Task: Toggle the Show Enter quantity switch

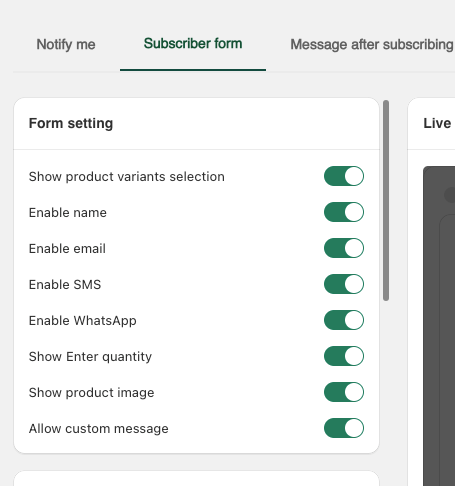Action: [x=344, y=356]
